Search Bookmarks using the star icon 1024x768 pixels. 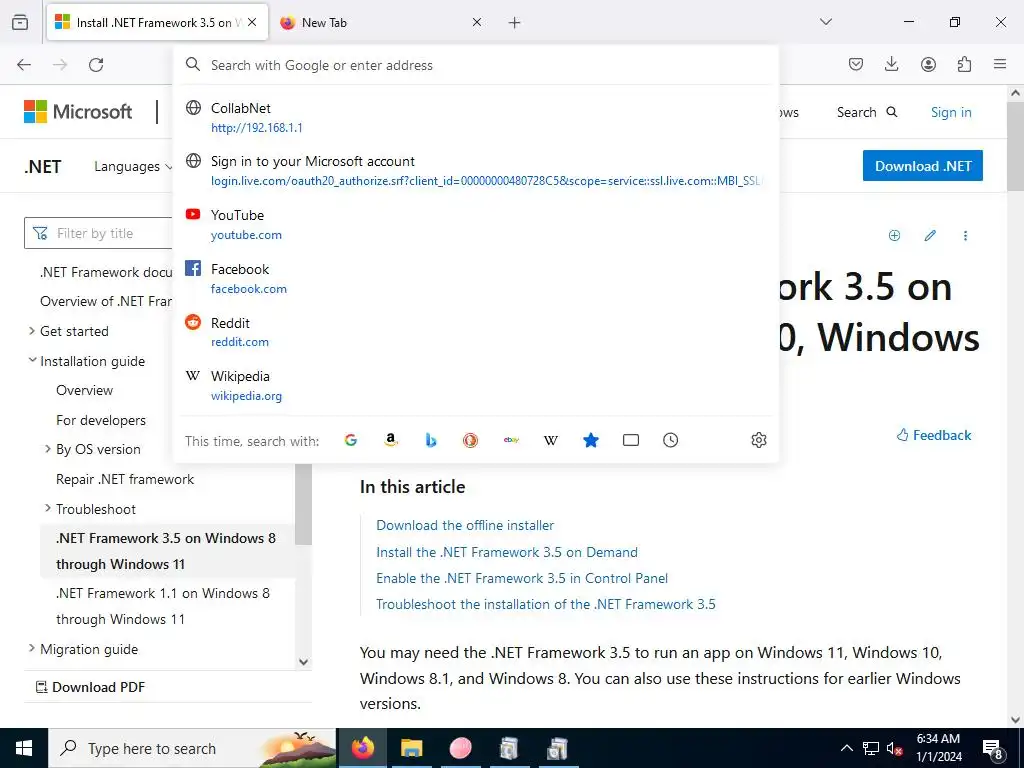[x=590, y=440]
